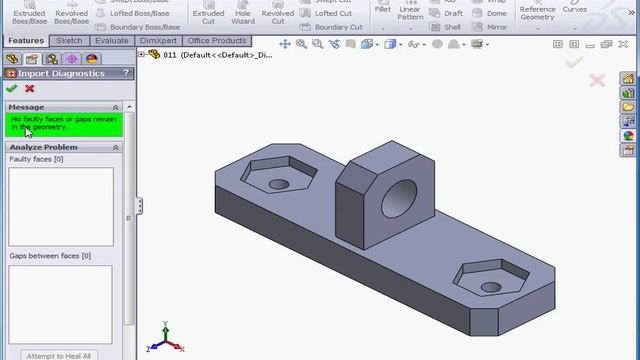Activate the Pan view tool
640x360 pixels.
coord(284,44)
